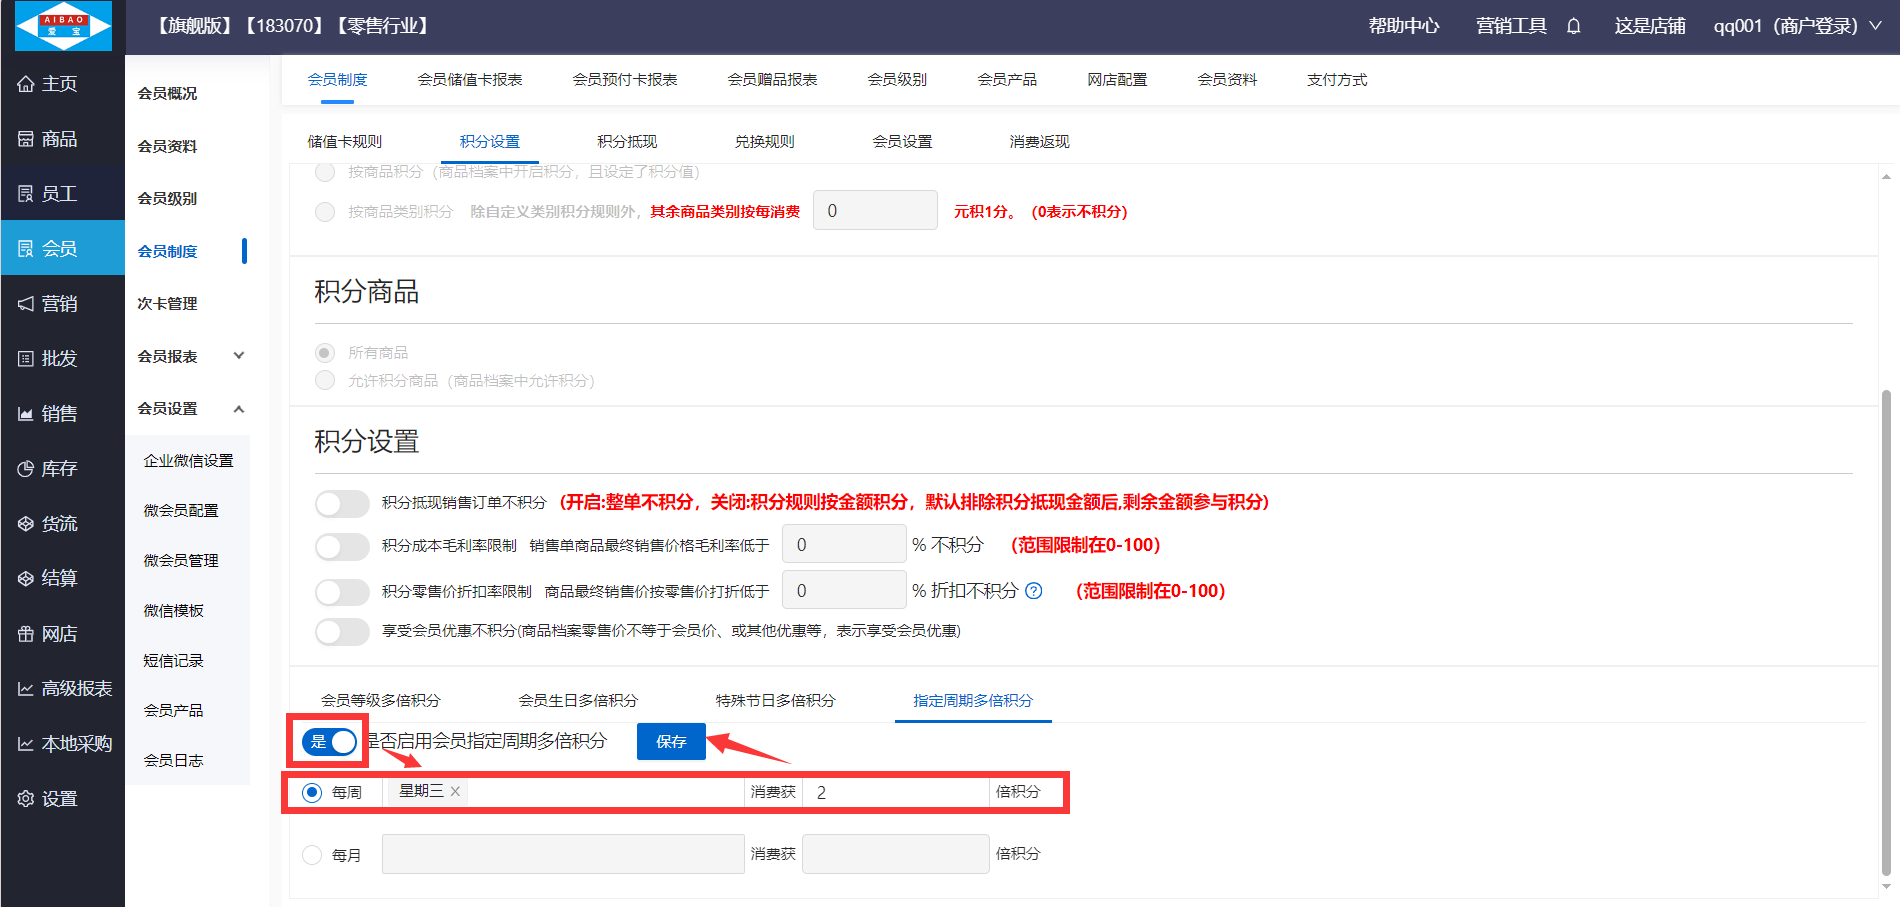Image resolution: width=1900 pixels, height=907 pixels.
Task: Open the 帮助中心 link
Action: (1403, 26)
